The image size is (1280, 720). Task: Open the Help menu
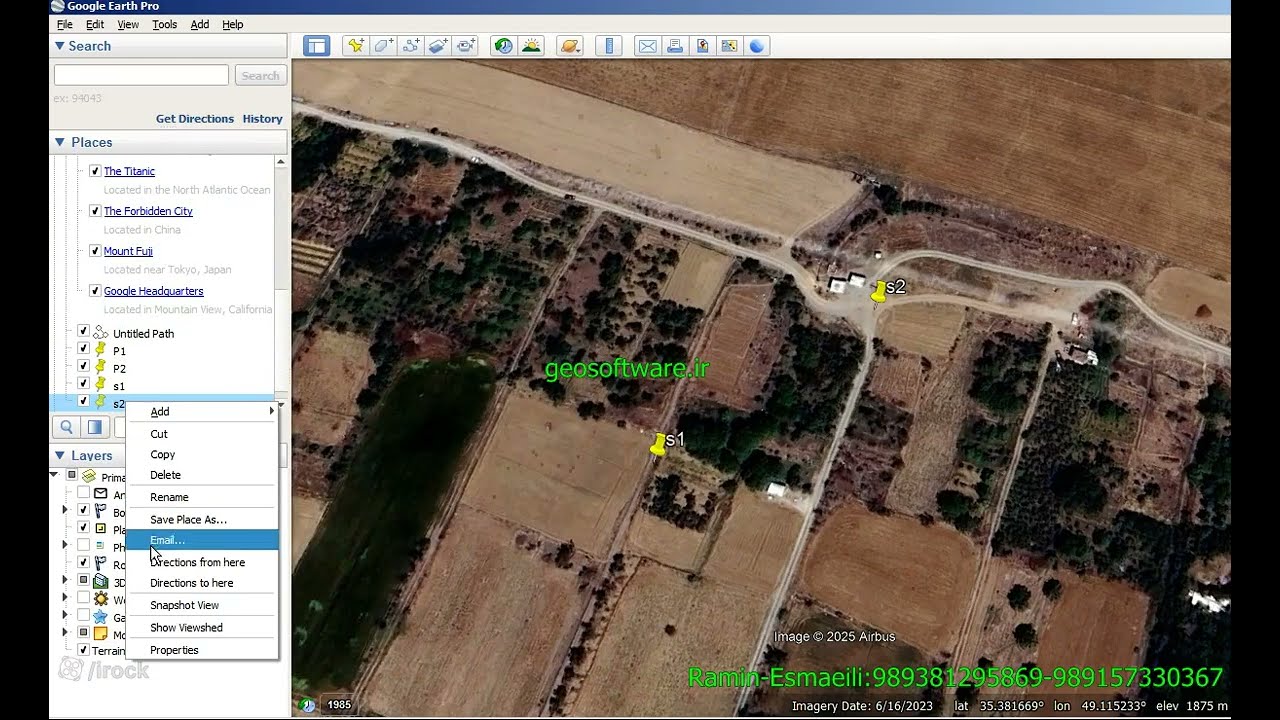[x=233, y=24]
